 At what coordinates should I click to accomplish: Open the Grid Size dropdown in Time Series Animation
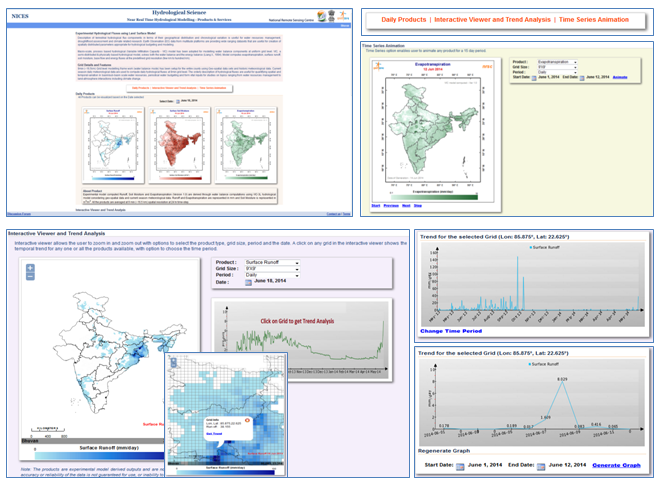pos(557,67)
